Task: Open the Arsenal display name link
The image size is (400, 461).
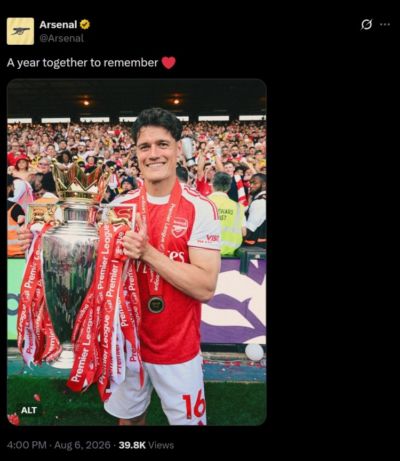Action: [x=58, y=25]
